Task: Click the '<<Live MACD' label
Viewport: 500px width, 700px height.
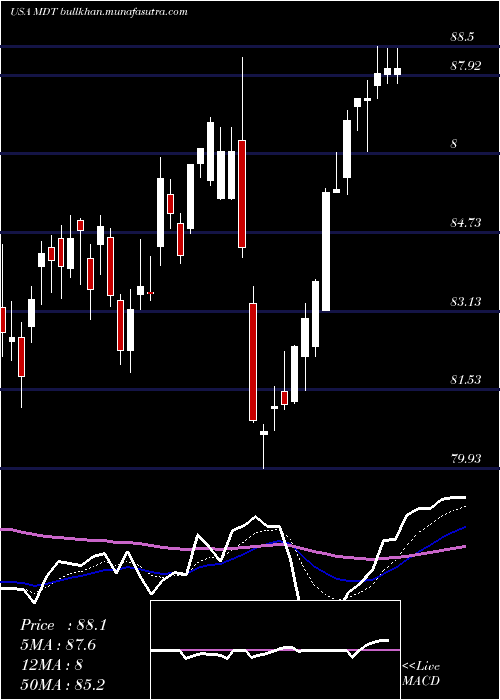Action: click(421, 673)
